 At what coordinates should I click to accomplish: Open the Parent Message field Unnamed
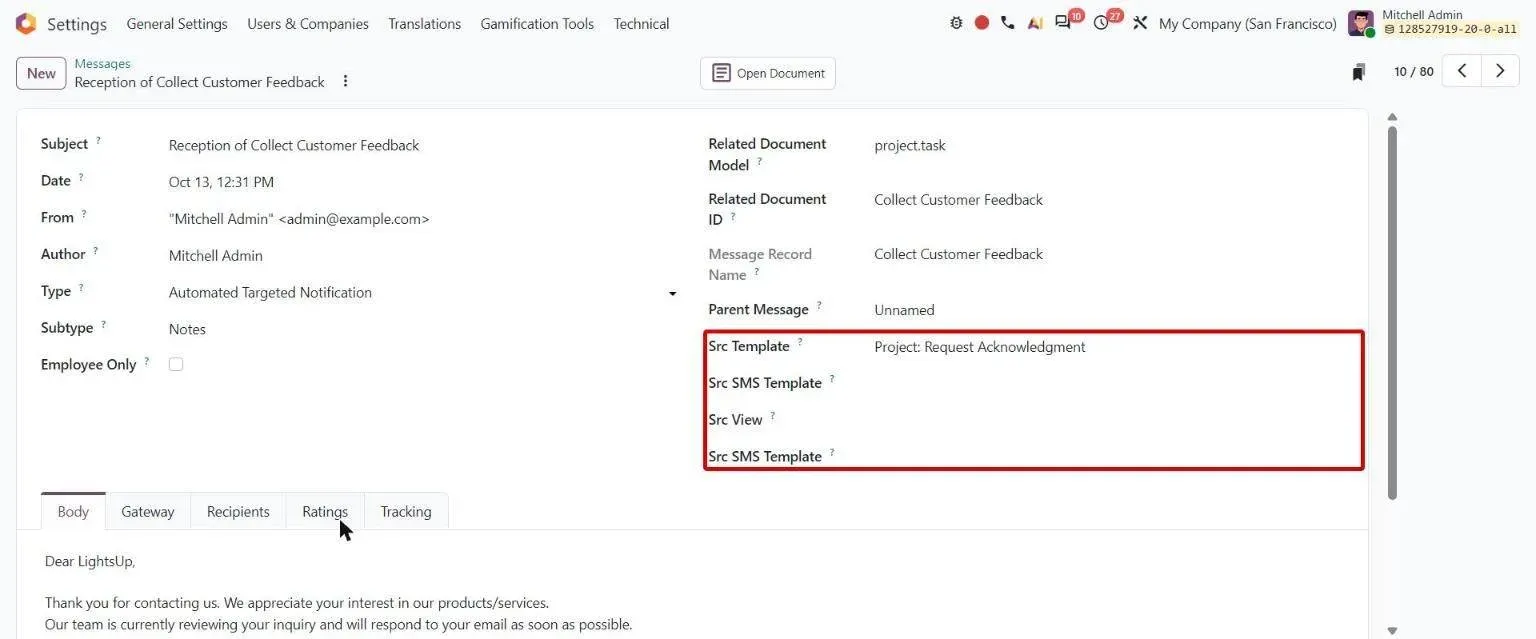(x=1110, y=310)
